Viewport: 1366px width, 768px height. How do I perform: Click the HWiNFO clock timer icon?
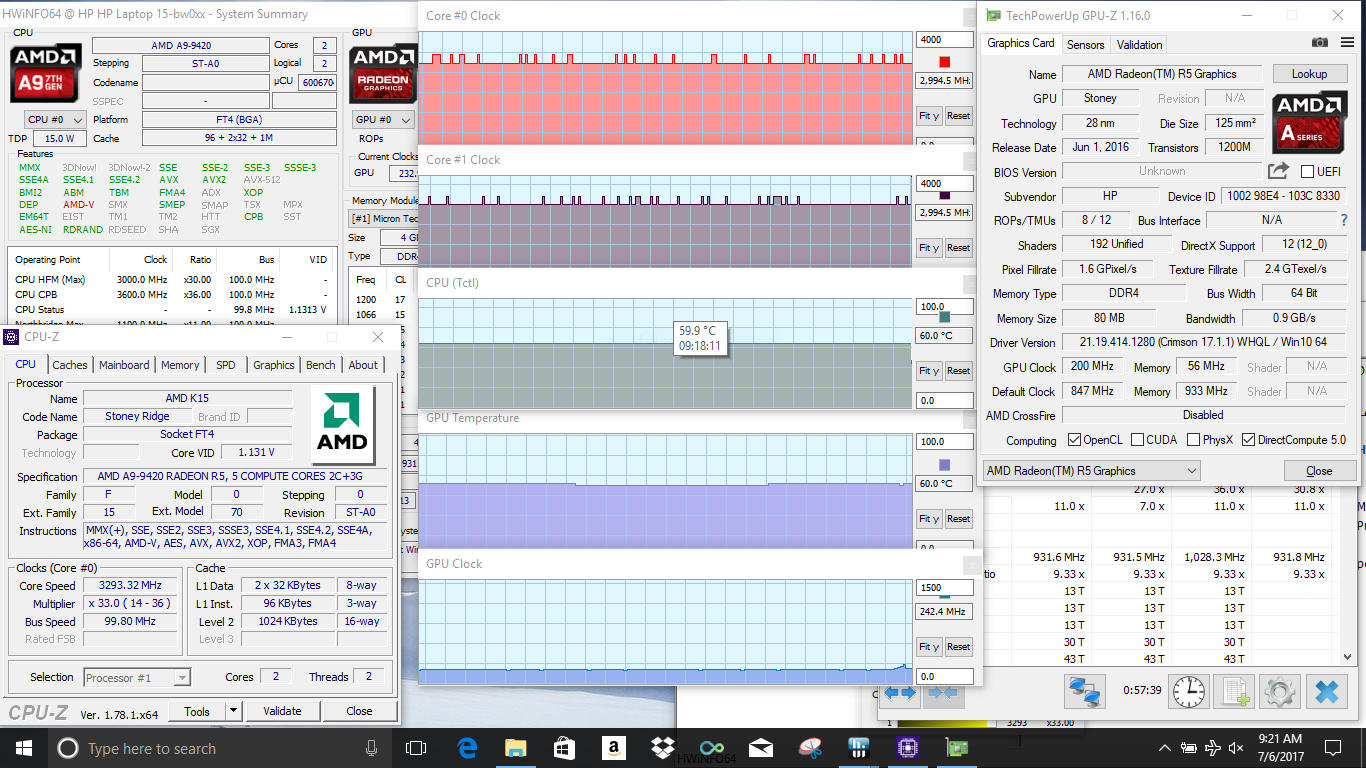pyautogui.click(x=1189, y=691)
